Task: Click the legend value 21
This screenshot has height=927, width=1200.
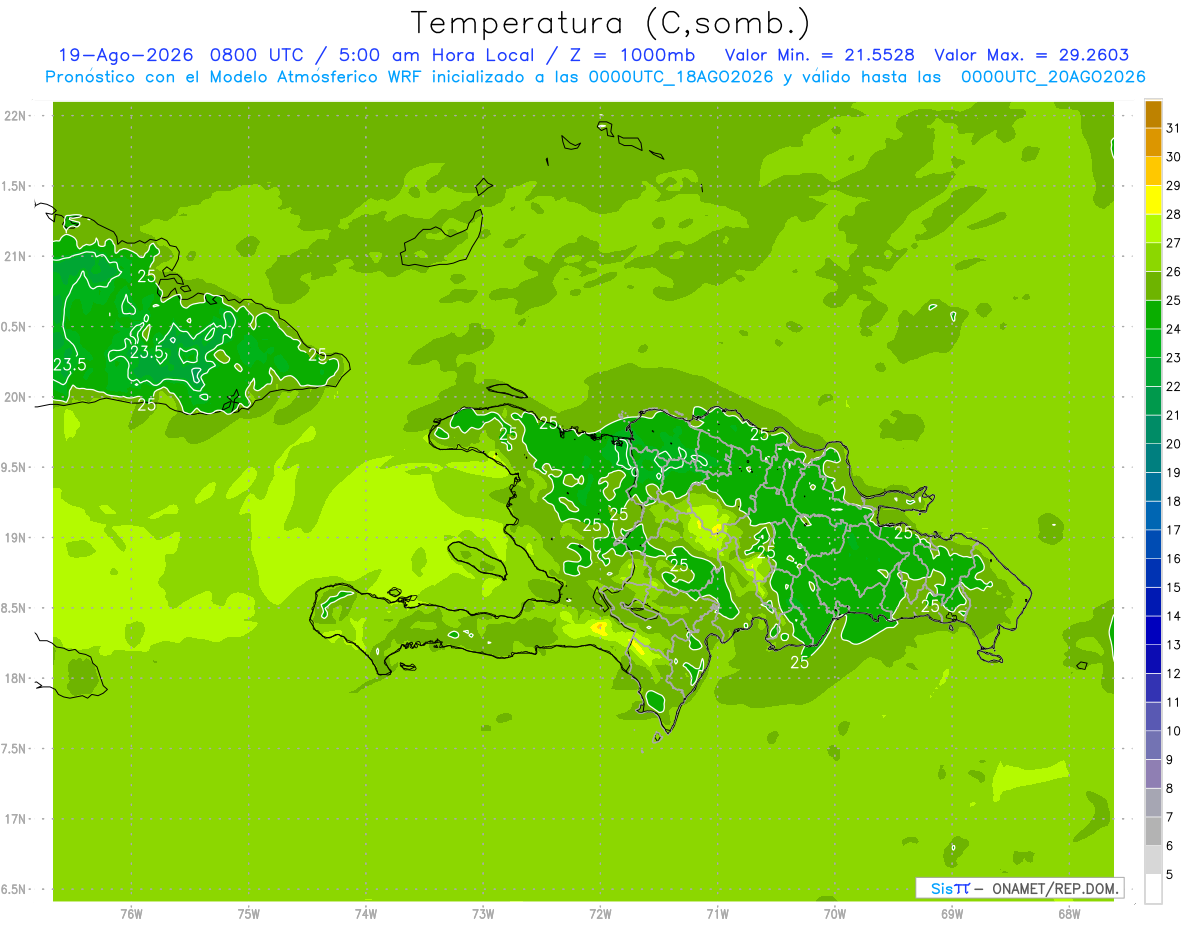Action: pos(1174,415)
